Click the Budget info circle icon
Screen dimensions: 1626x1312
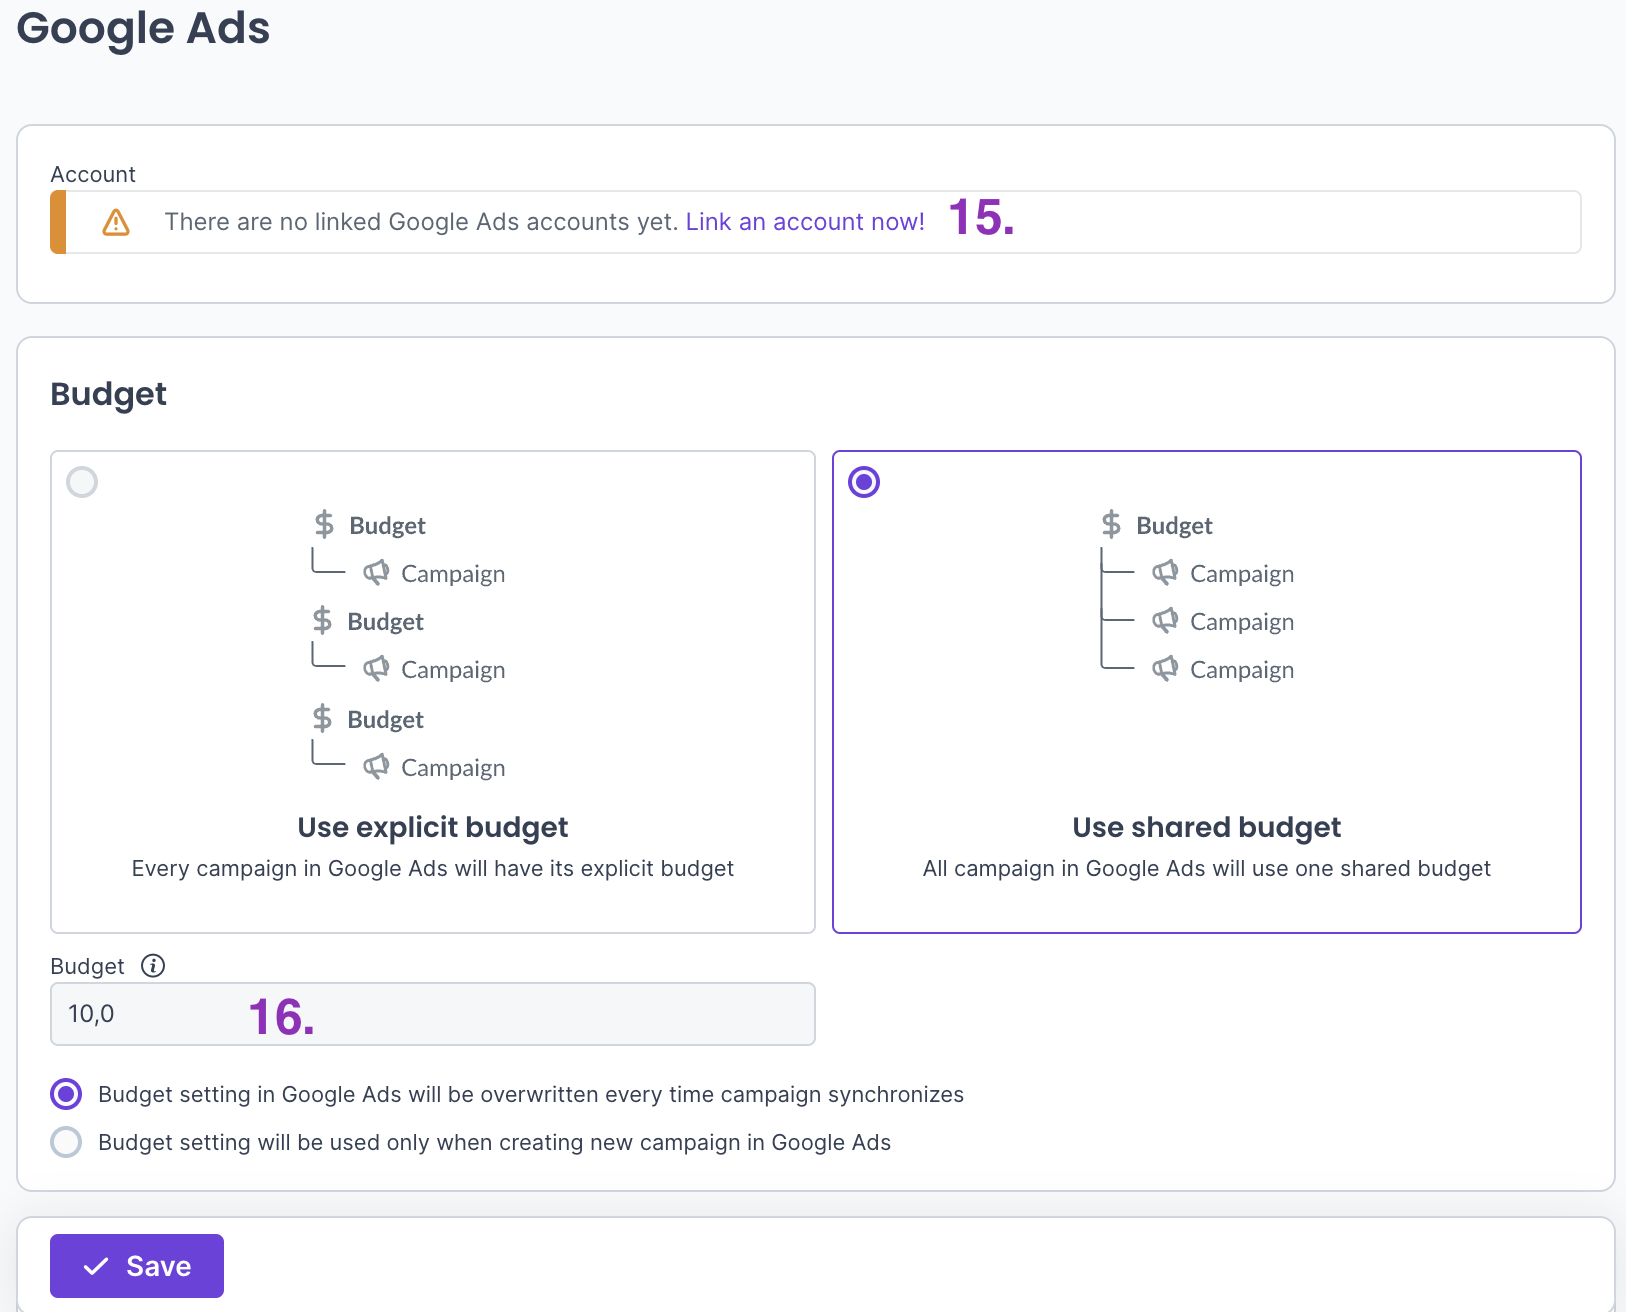153,965
